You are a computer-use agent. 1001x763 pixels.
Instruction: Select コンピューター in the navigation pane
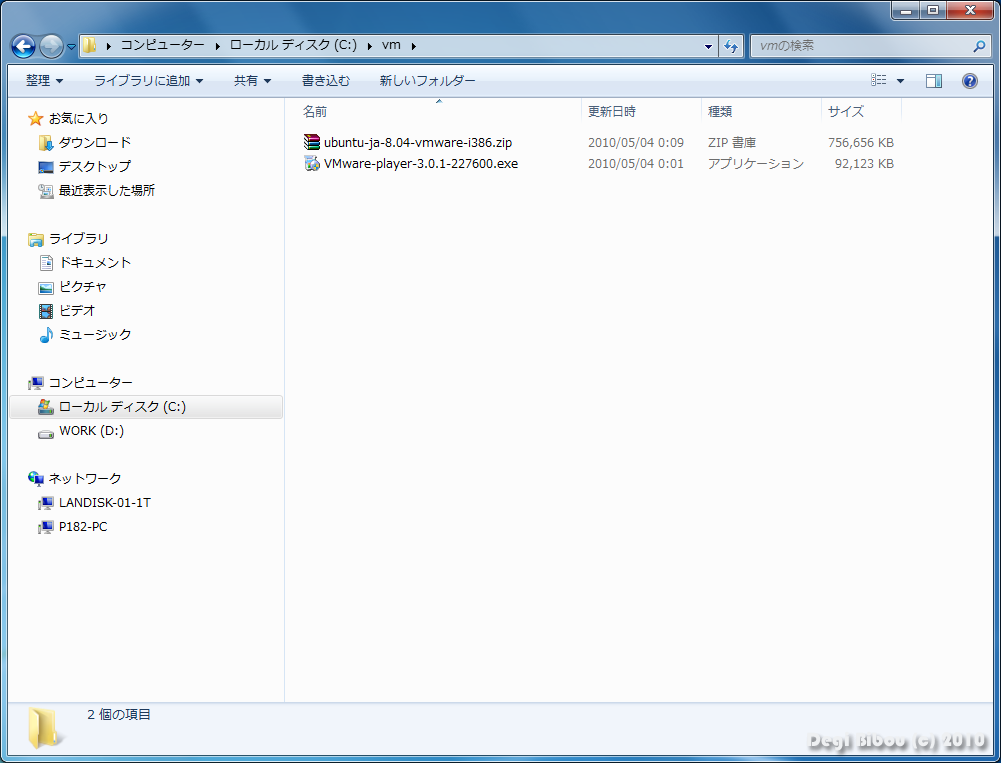(x=91, y=382)
